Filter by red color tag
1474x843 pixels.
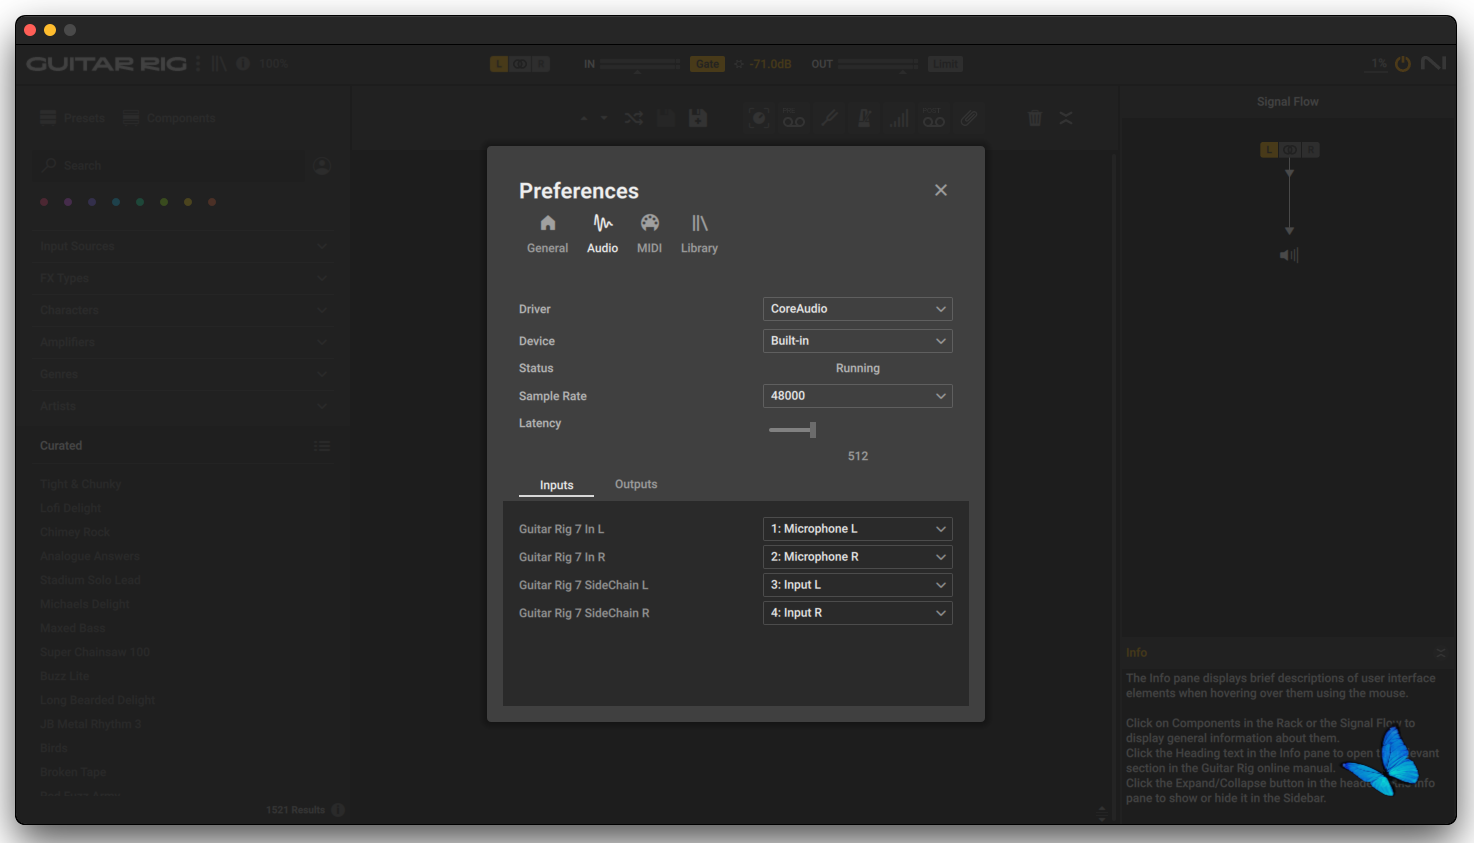(44, 202)
